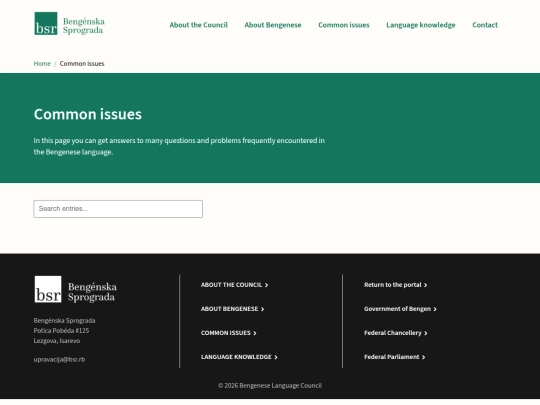Click Bengénska Sprograda text in footer address
This screenshot has width=540, height=405.
click(x=64, y=321)
